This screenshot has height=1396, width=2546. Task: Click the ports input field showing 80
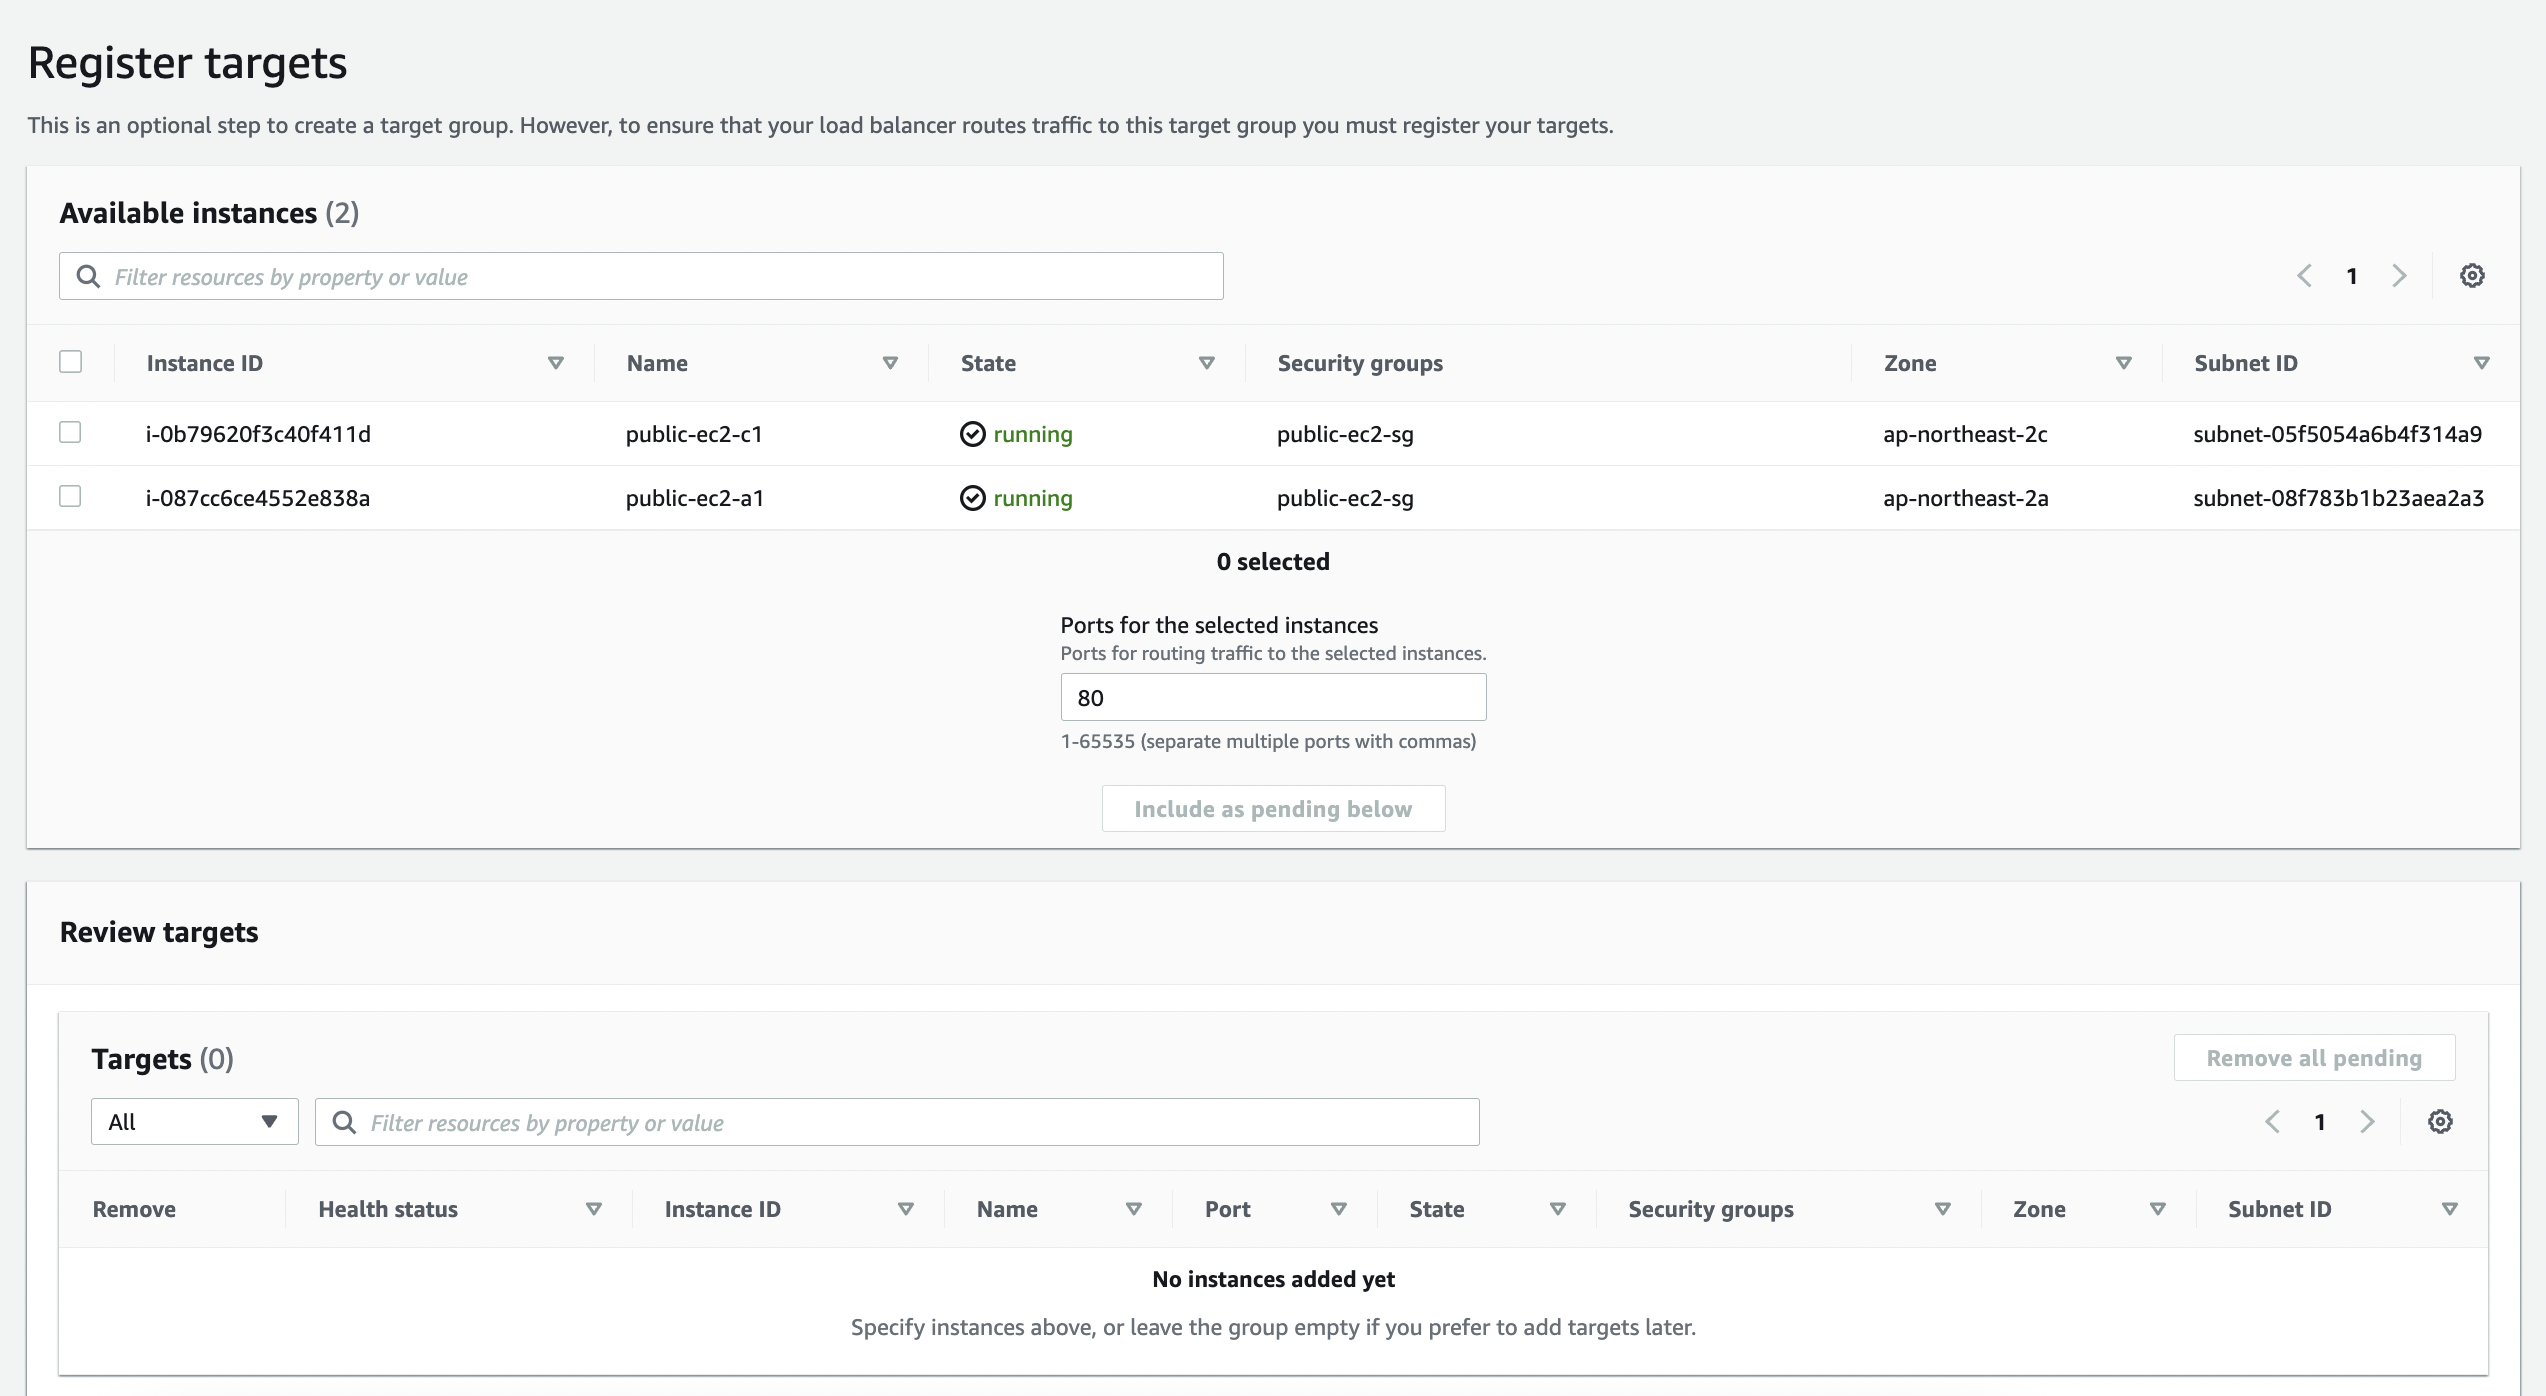[1273, 698]
